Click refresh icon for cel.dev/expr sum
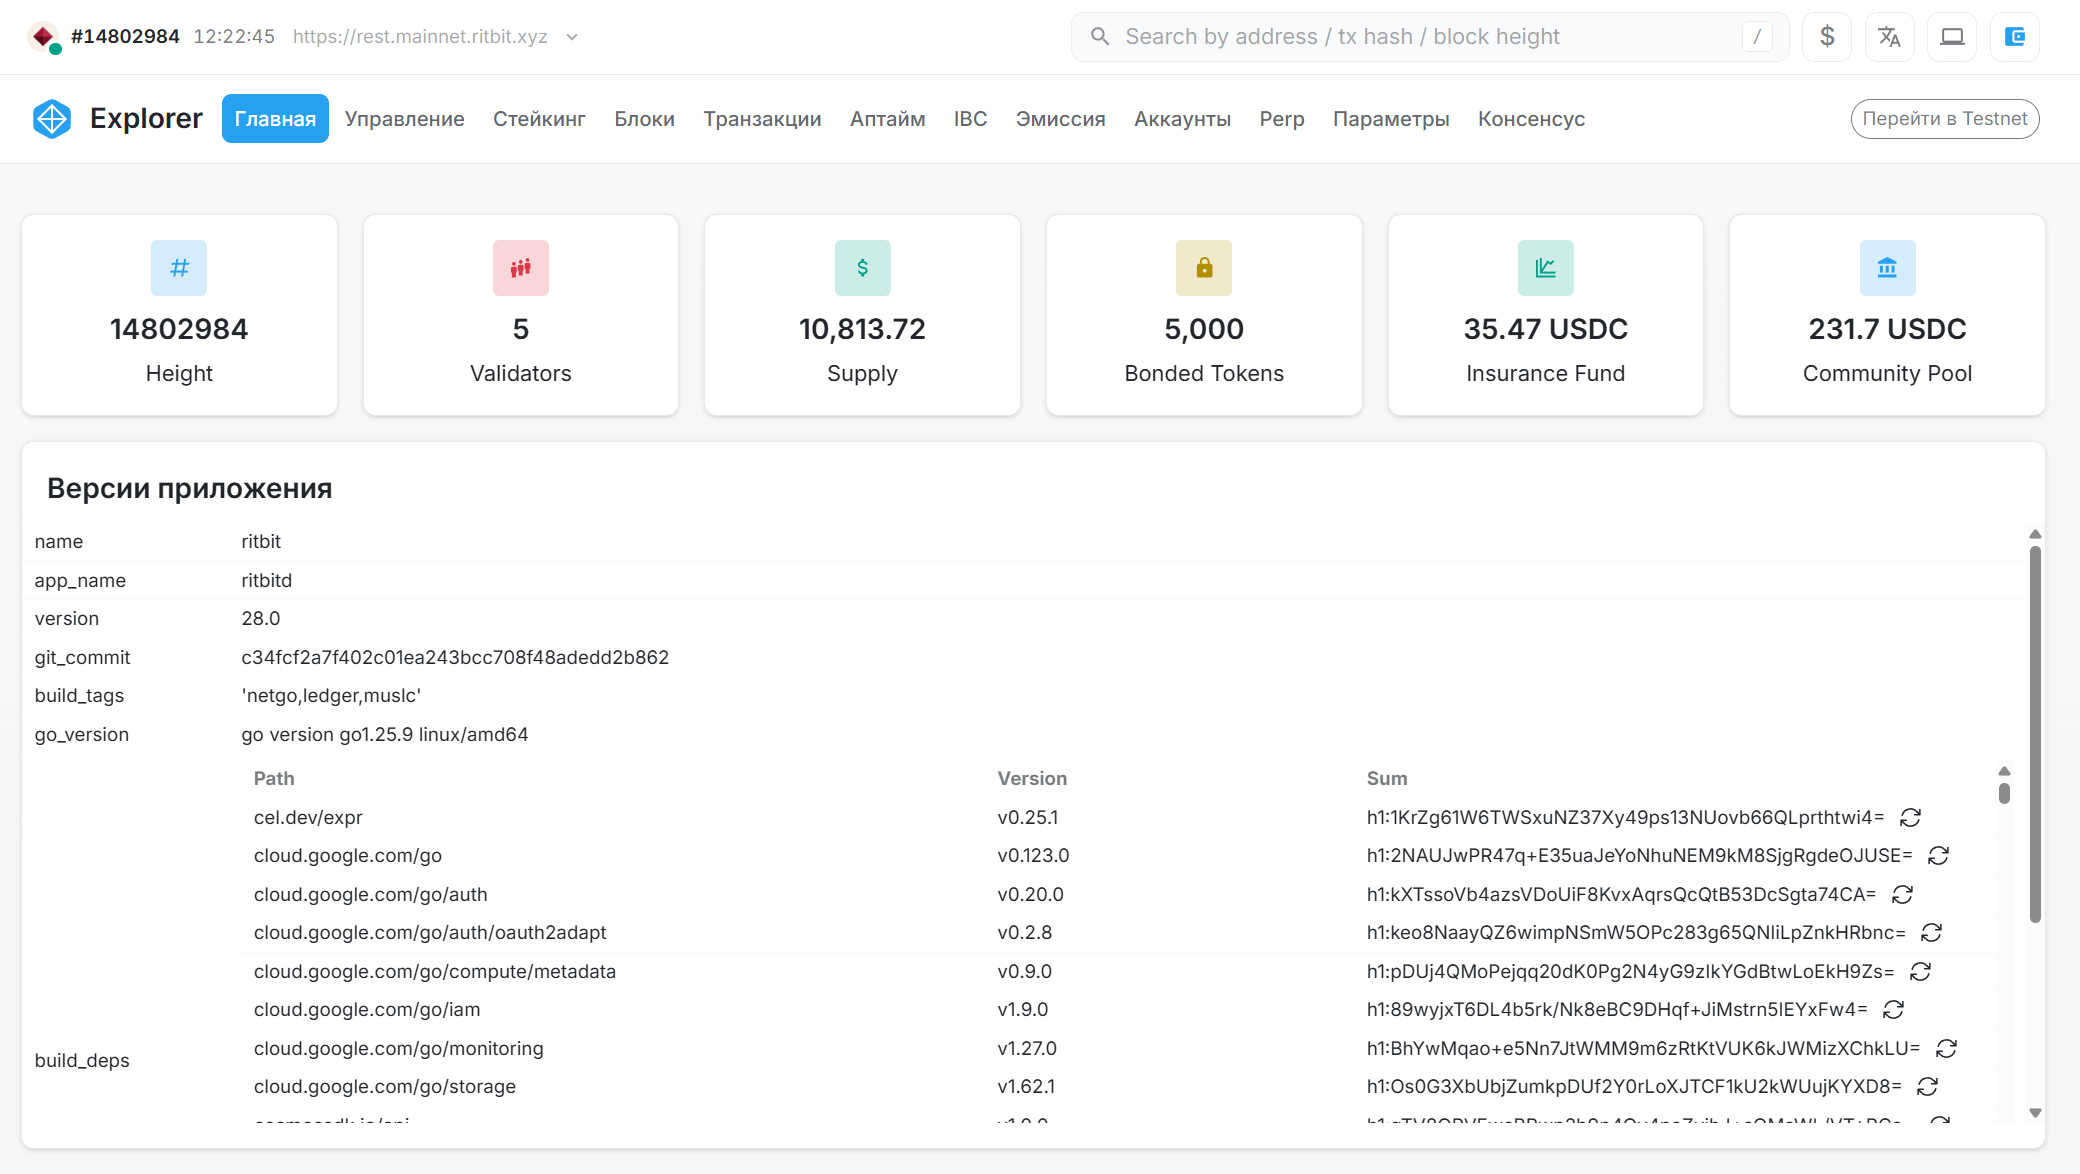The width and height of the screenshot is (2080, 1174). pos(1910,818)
